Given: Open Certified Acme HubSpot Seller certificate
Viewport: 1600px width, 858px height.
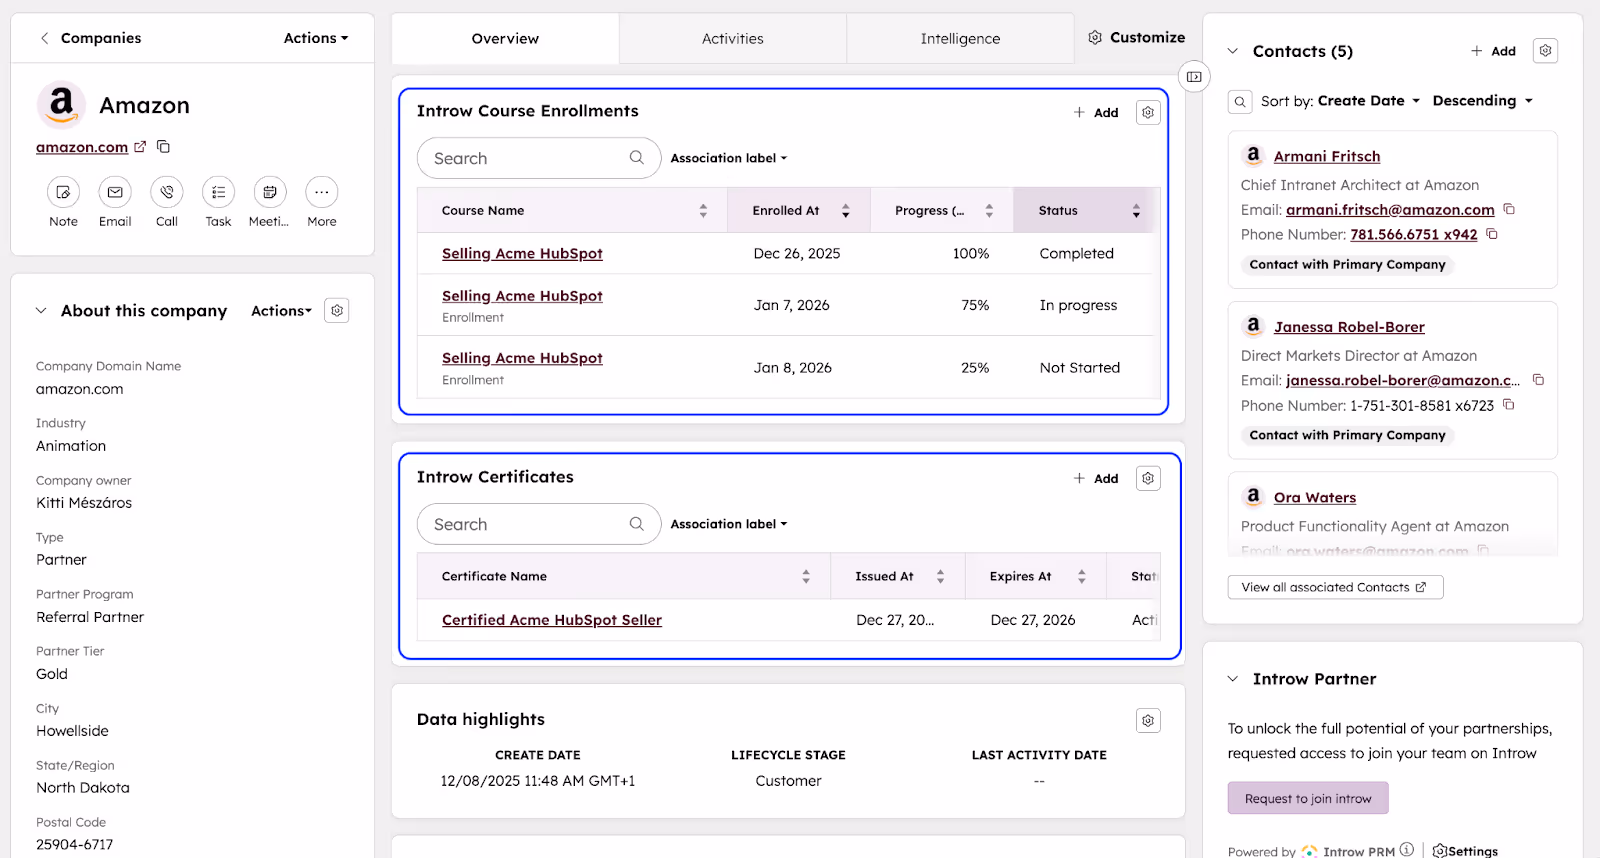Looking at the screenshot, I should 552,620.
